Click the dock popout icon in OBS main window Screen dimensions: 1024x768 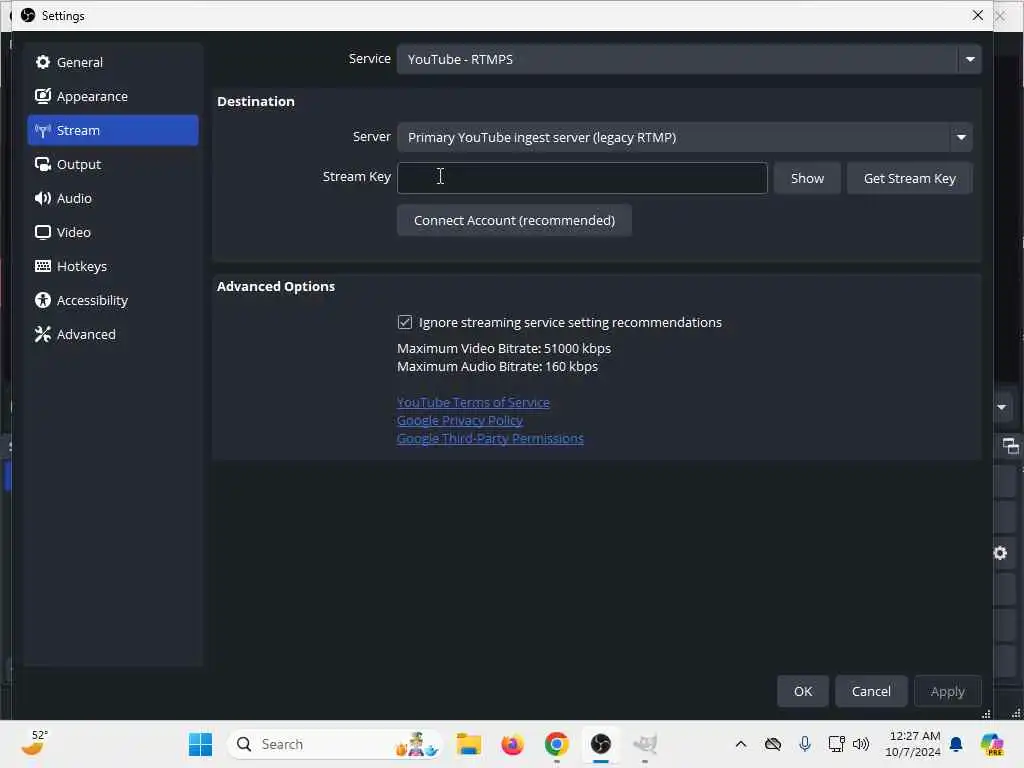(x=1010, y=446)
